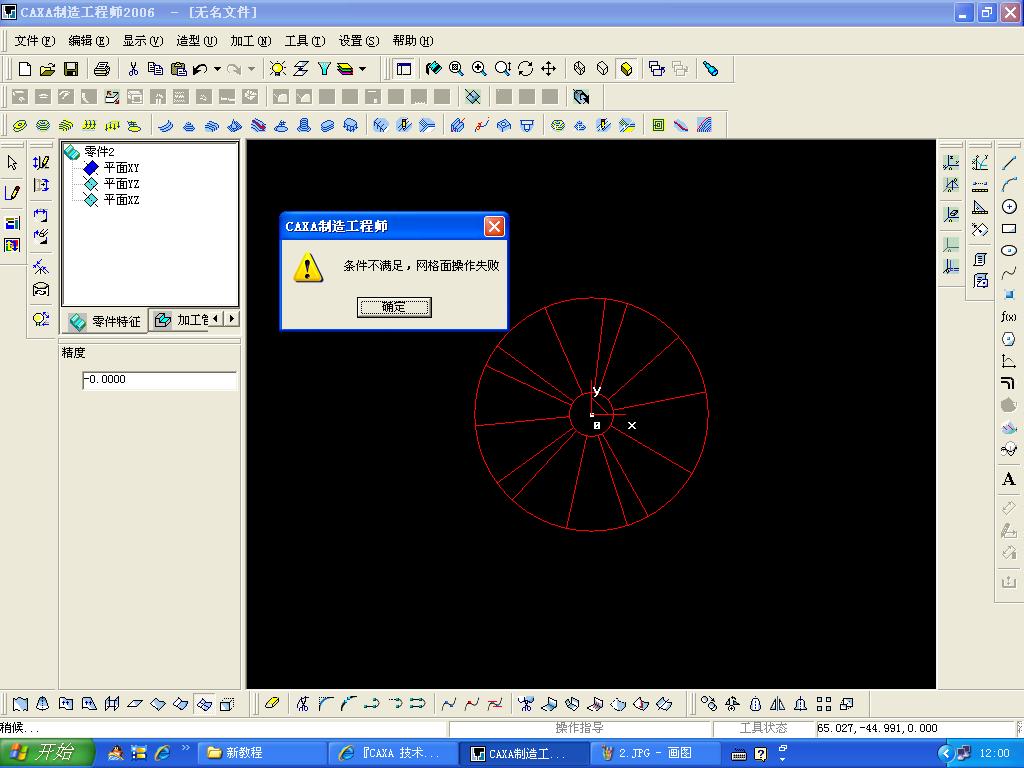Select the Ellipse drawing tool

(x=1009, y=251)
